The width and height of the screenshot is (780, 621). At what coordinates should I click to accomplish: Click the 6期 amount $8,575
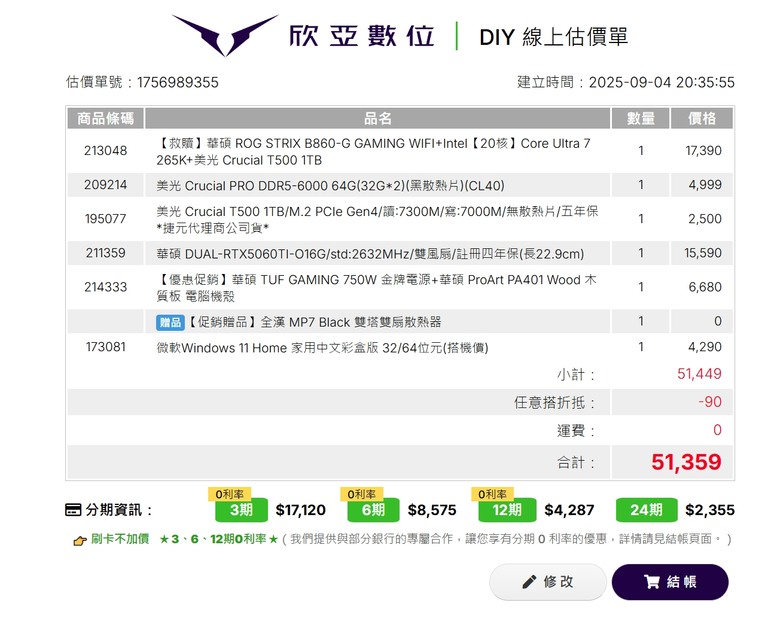coord(432,510)
